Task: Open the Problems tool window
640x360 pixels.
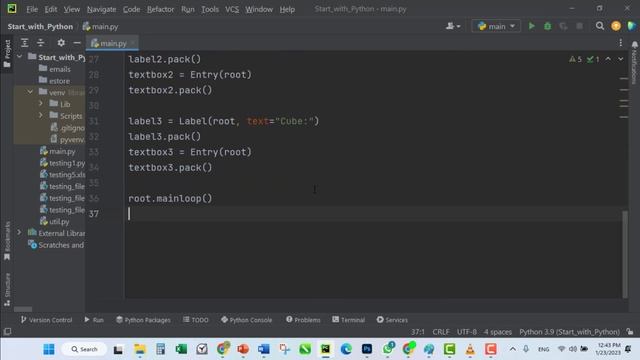Action: coord(303,320)
